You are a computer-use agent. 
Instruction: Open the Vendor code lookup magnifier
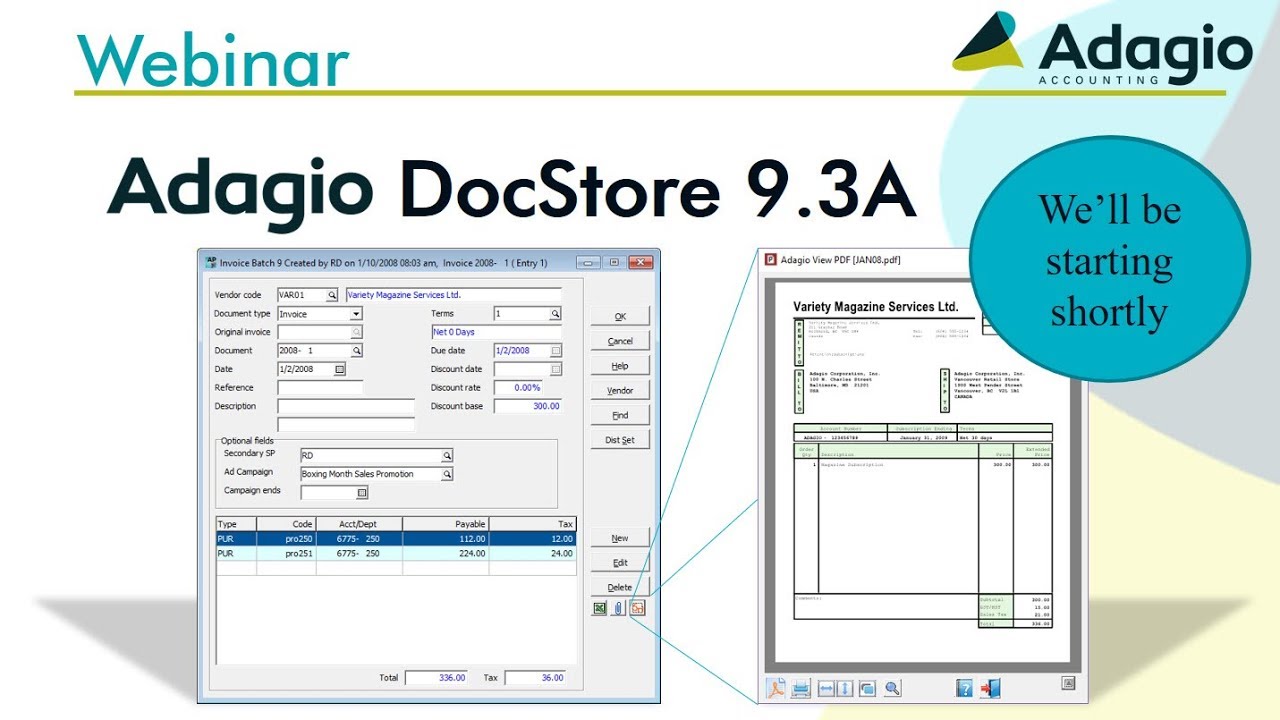pos(333,296)
